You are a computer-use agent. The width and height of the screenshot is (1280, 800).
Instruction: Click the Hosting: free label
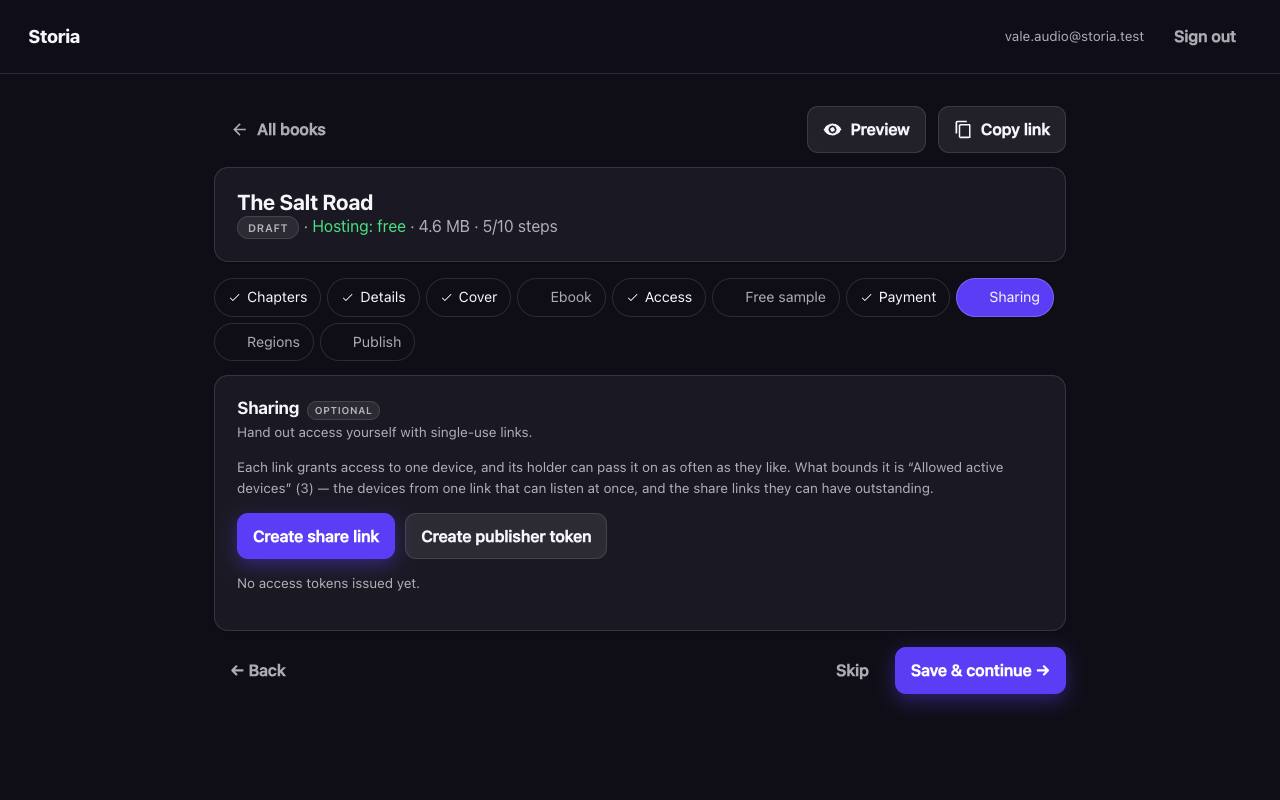click(359, 227)
